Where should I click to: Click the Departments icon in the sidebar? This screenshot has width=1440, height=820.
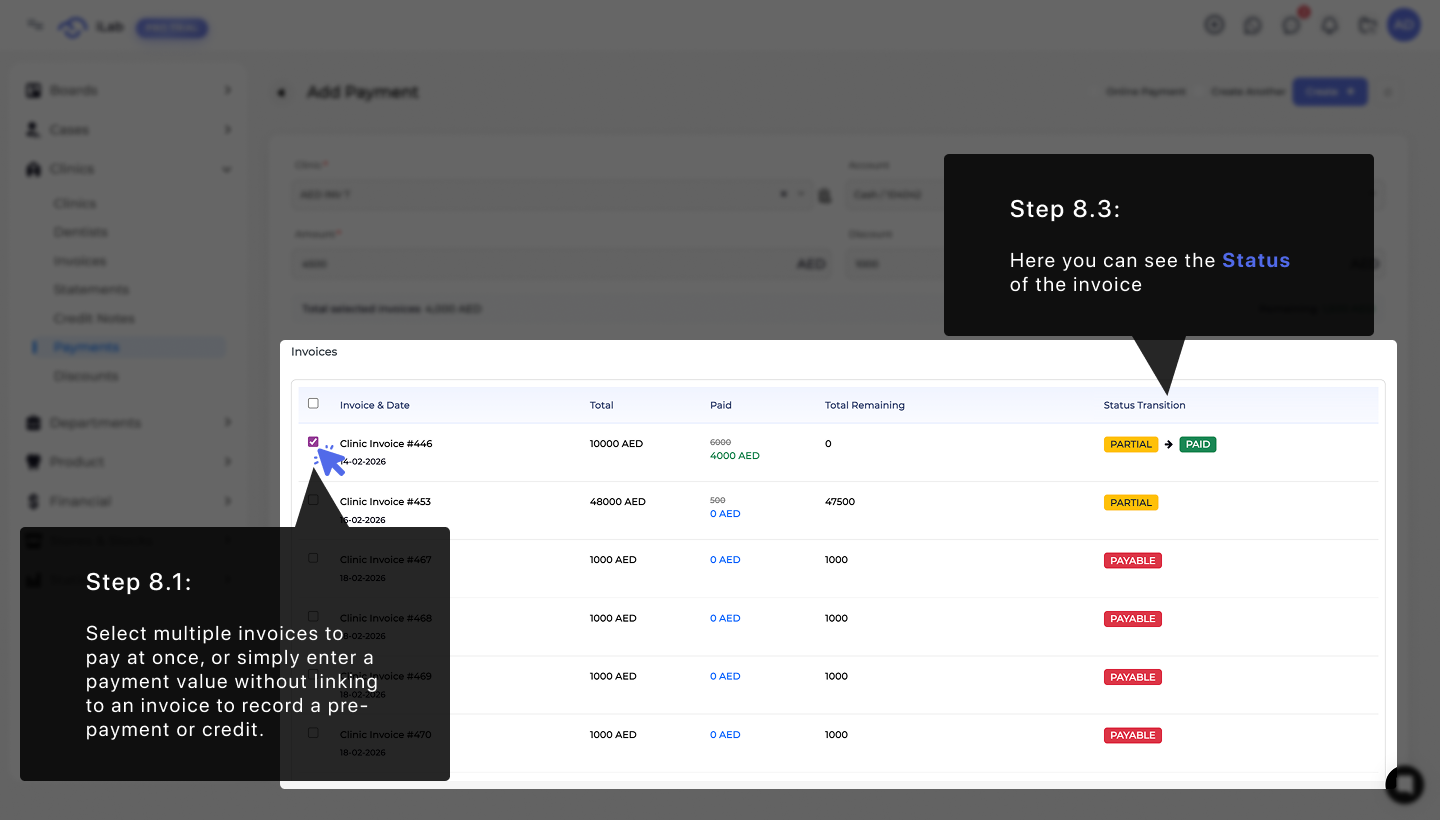coord(34,423)
